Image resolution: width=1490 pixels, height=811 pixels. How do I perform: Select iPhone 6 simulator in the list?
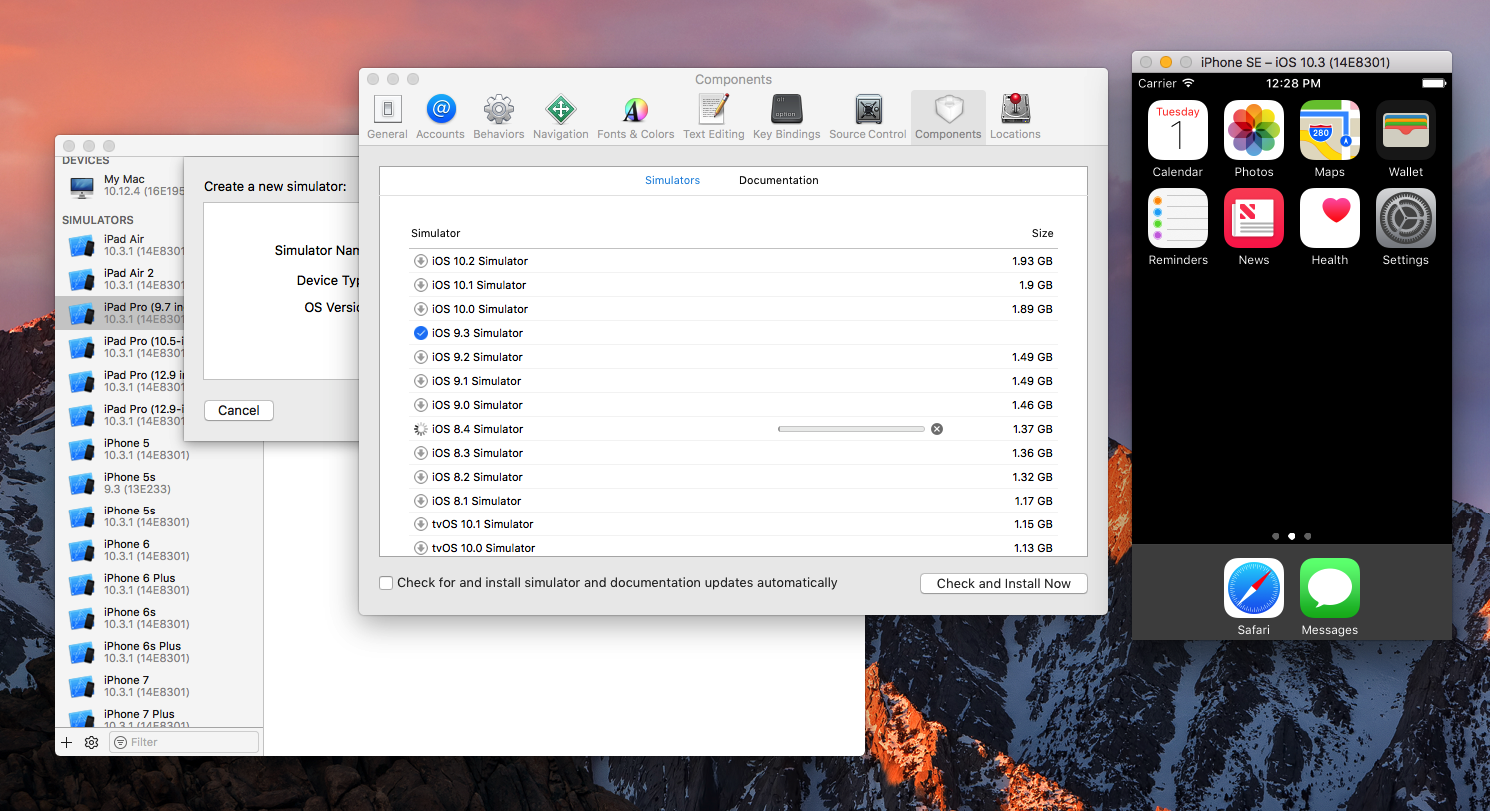pyautogui.click(x=159, y=551)
